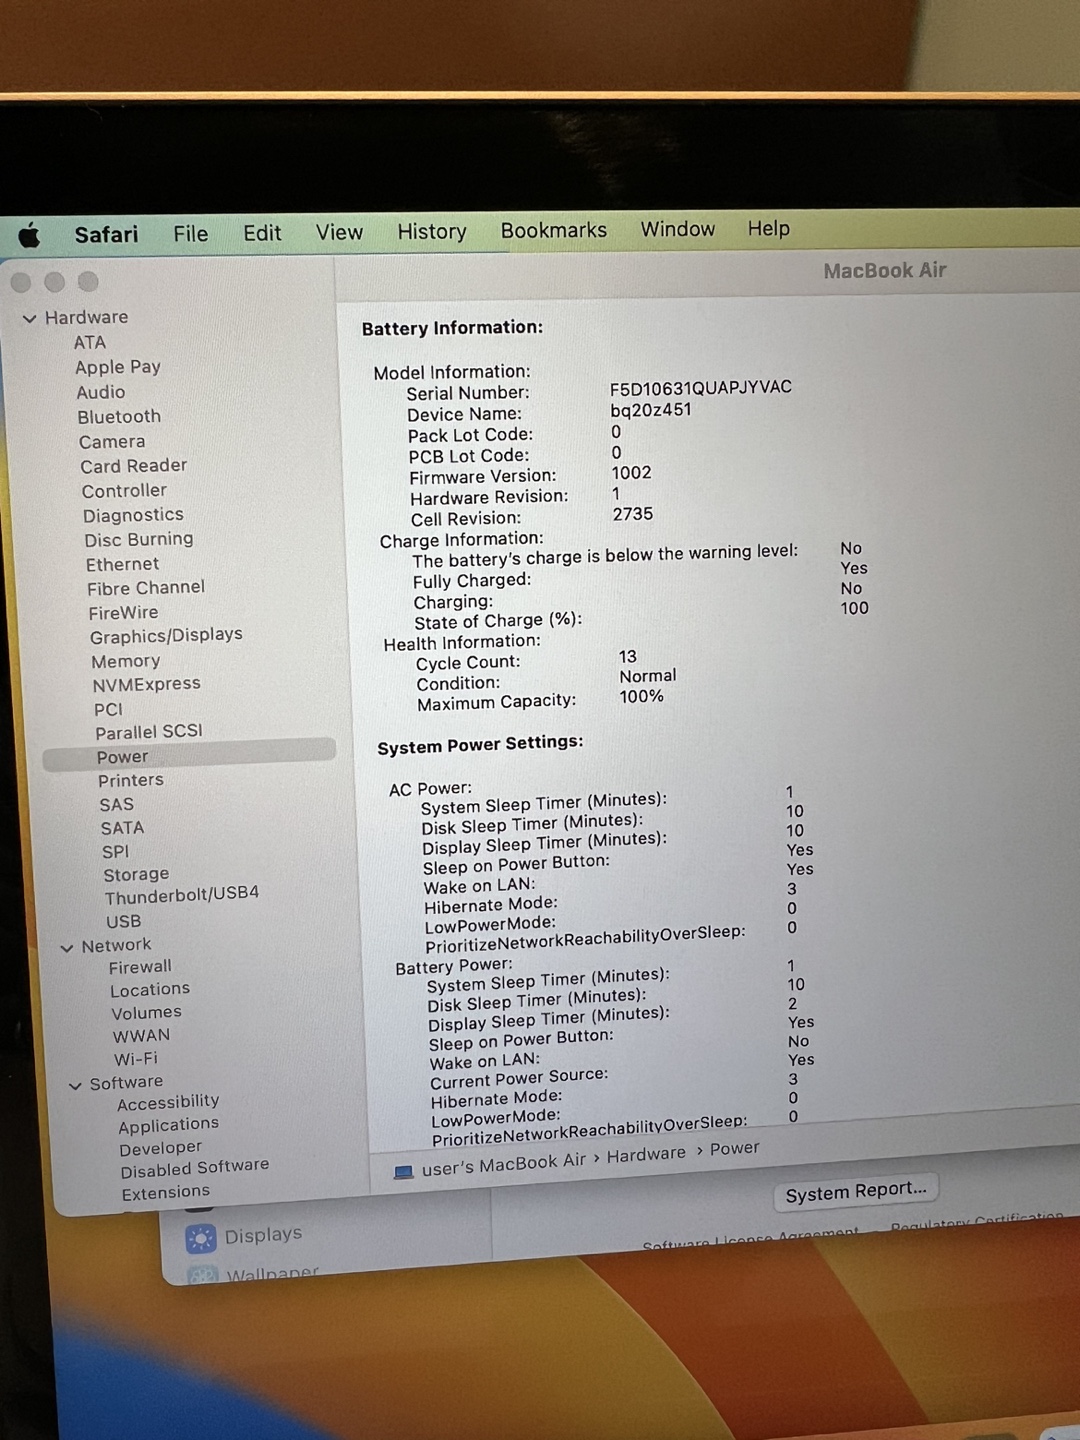The height and width of the screenshot is (1440, 1080).
Task: Open the Help menu
Action: pos(769,228)
